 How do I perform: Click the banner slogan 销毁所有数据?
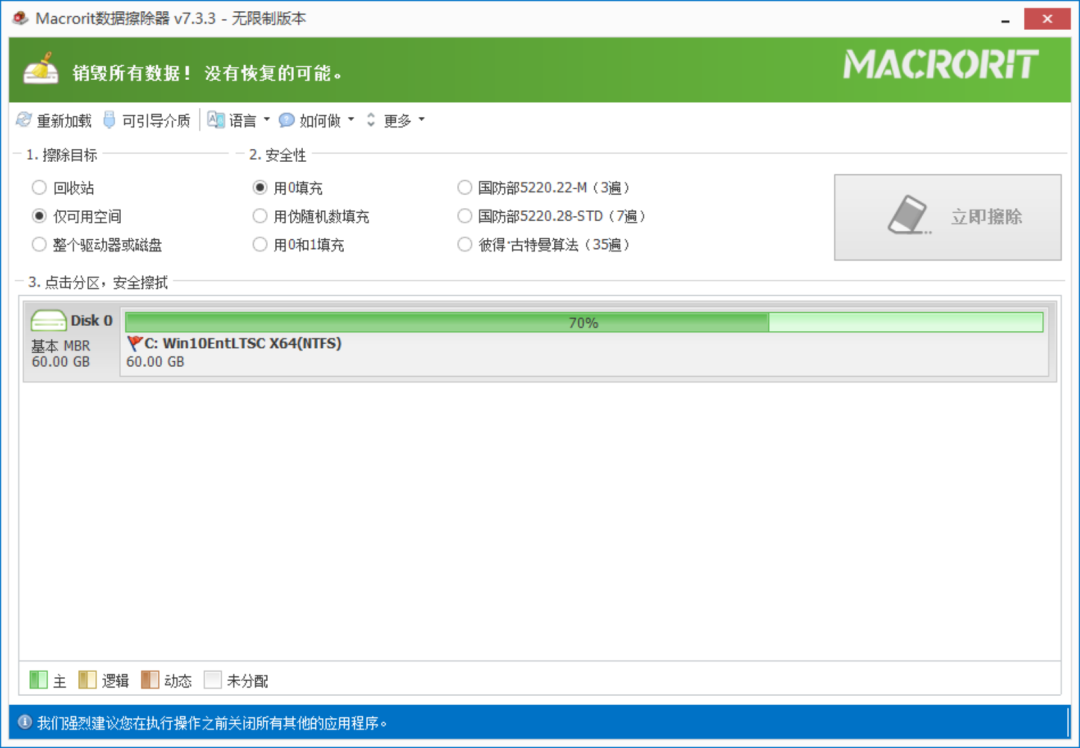tap(207, 73)
